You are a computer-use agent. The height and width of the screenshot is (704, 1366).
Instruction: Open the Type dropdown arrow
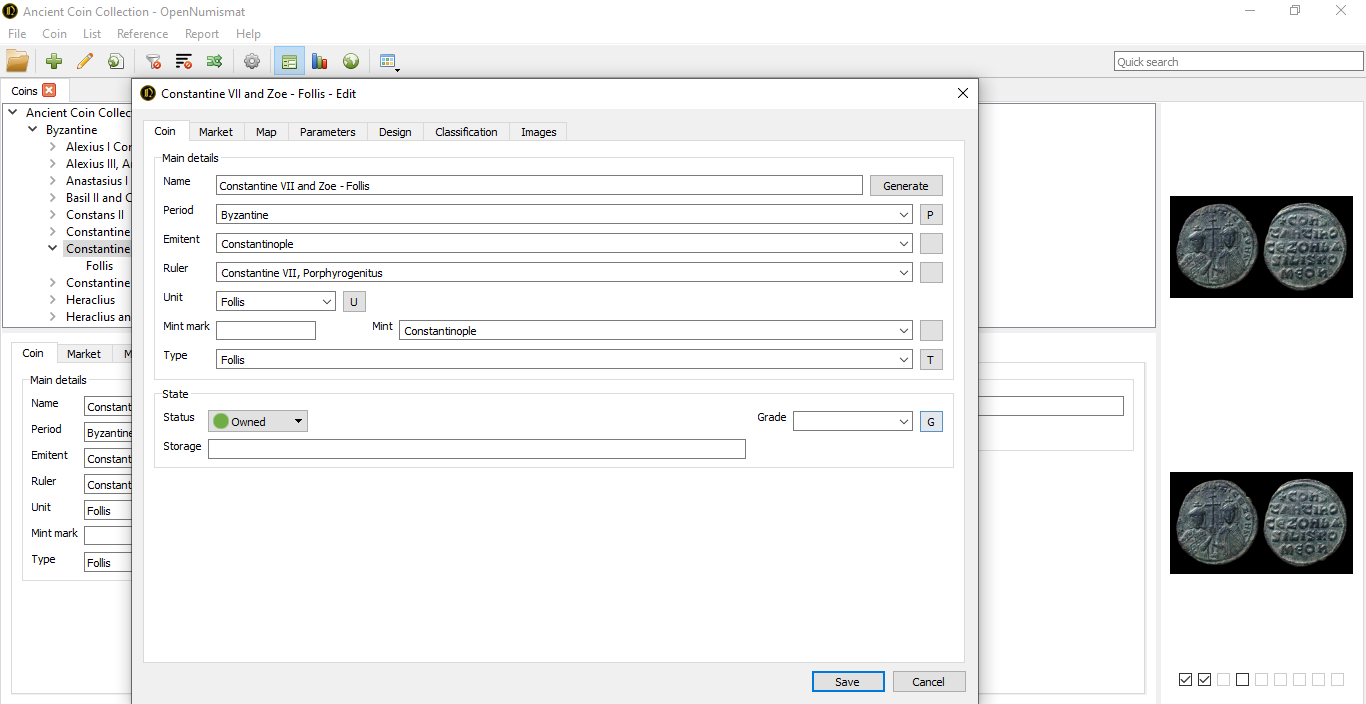coord(904,360)
